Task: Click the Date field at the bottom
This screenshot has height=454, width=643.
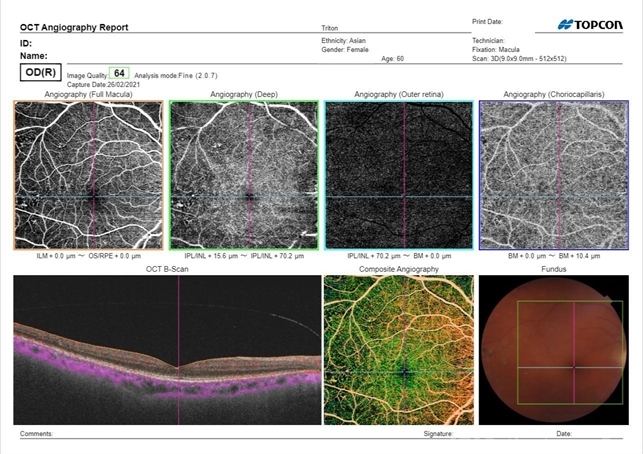Action: pyautogui.click(x=564, y=434)
